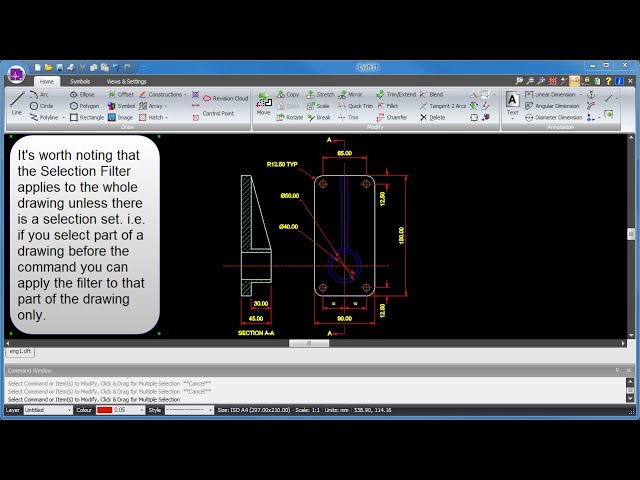Click the red colour swatch
The height and width of the screenshot is (480, 640).
tap(104, 410)
